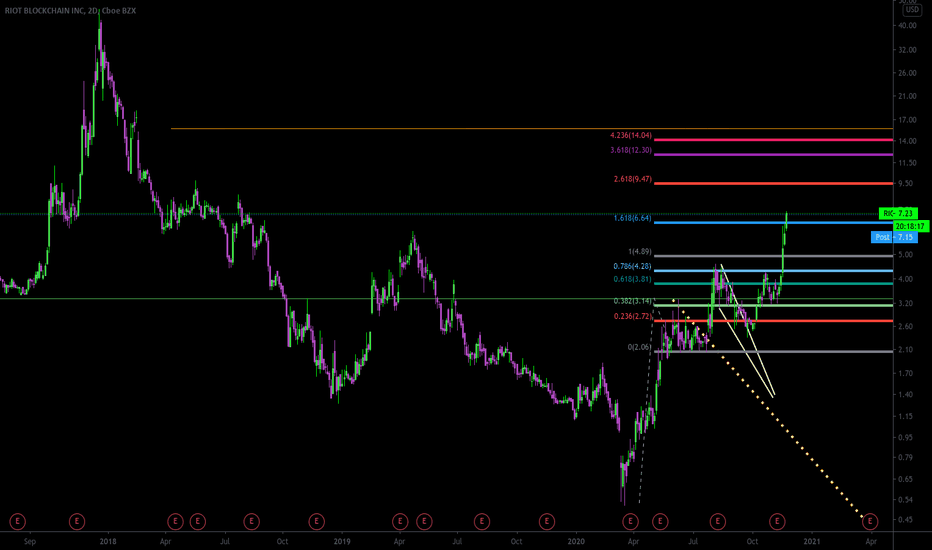Select the 3.618(12.30) Fibonacci level label
The height and width of the screenshot is (550, 932).
pos(631,150)
